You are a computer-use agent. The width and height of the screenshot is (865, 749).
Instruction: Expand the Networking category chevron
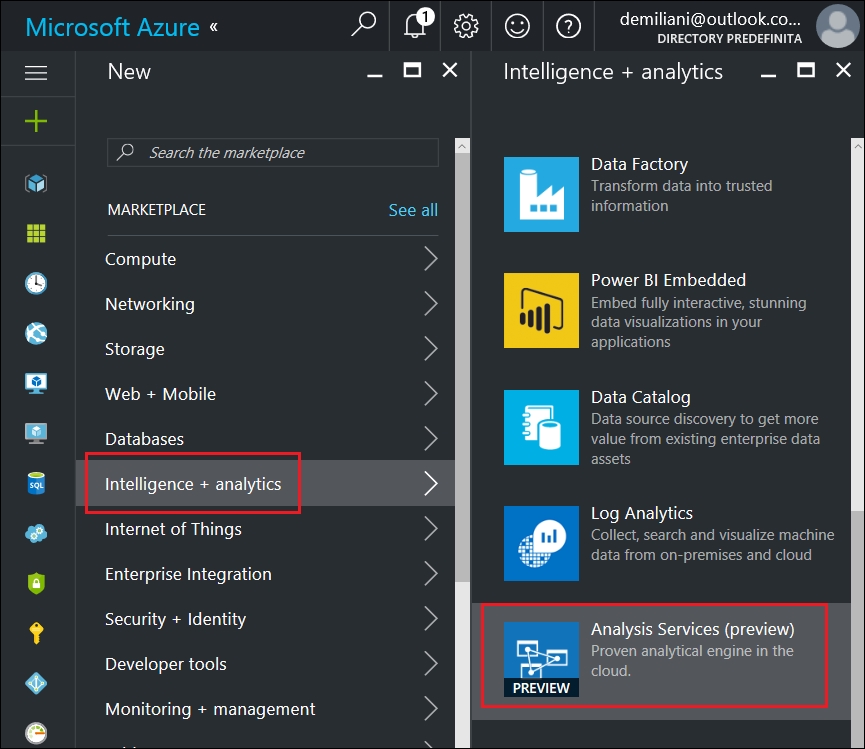click(x=431, y=304)
